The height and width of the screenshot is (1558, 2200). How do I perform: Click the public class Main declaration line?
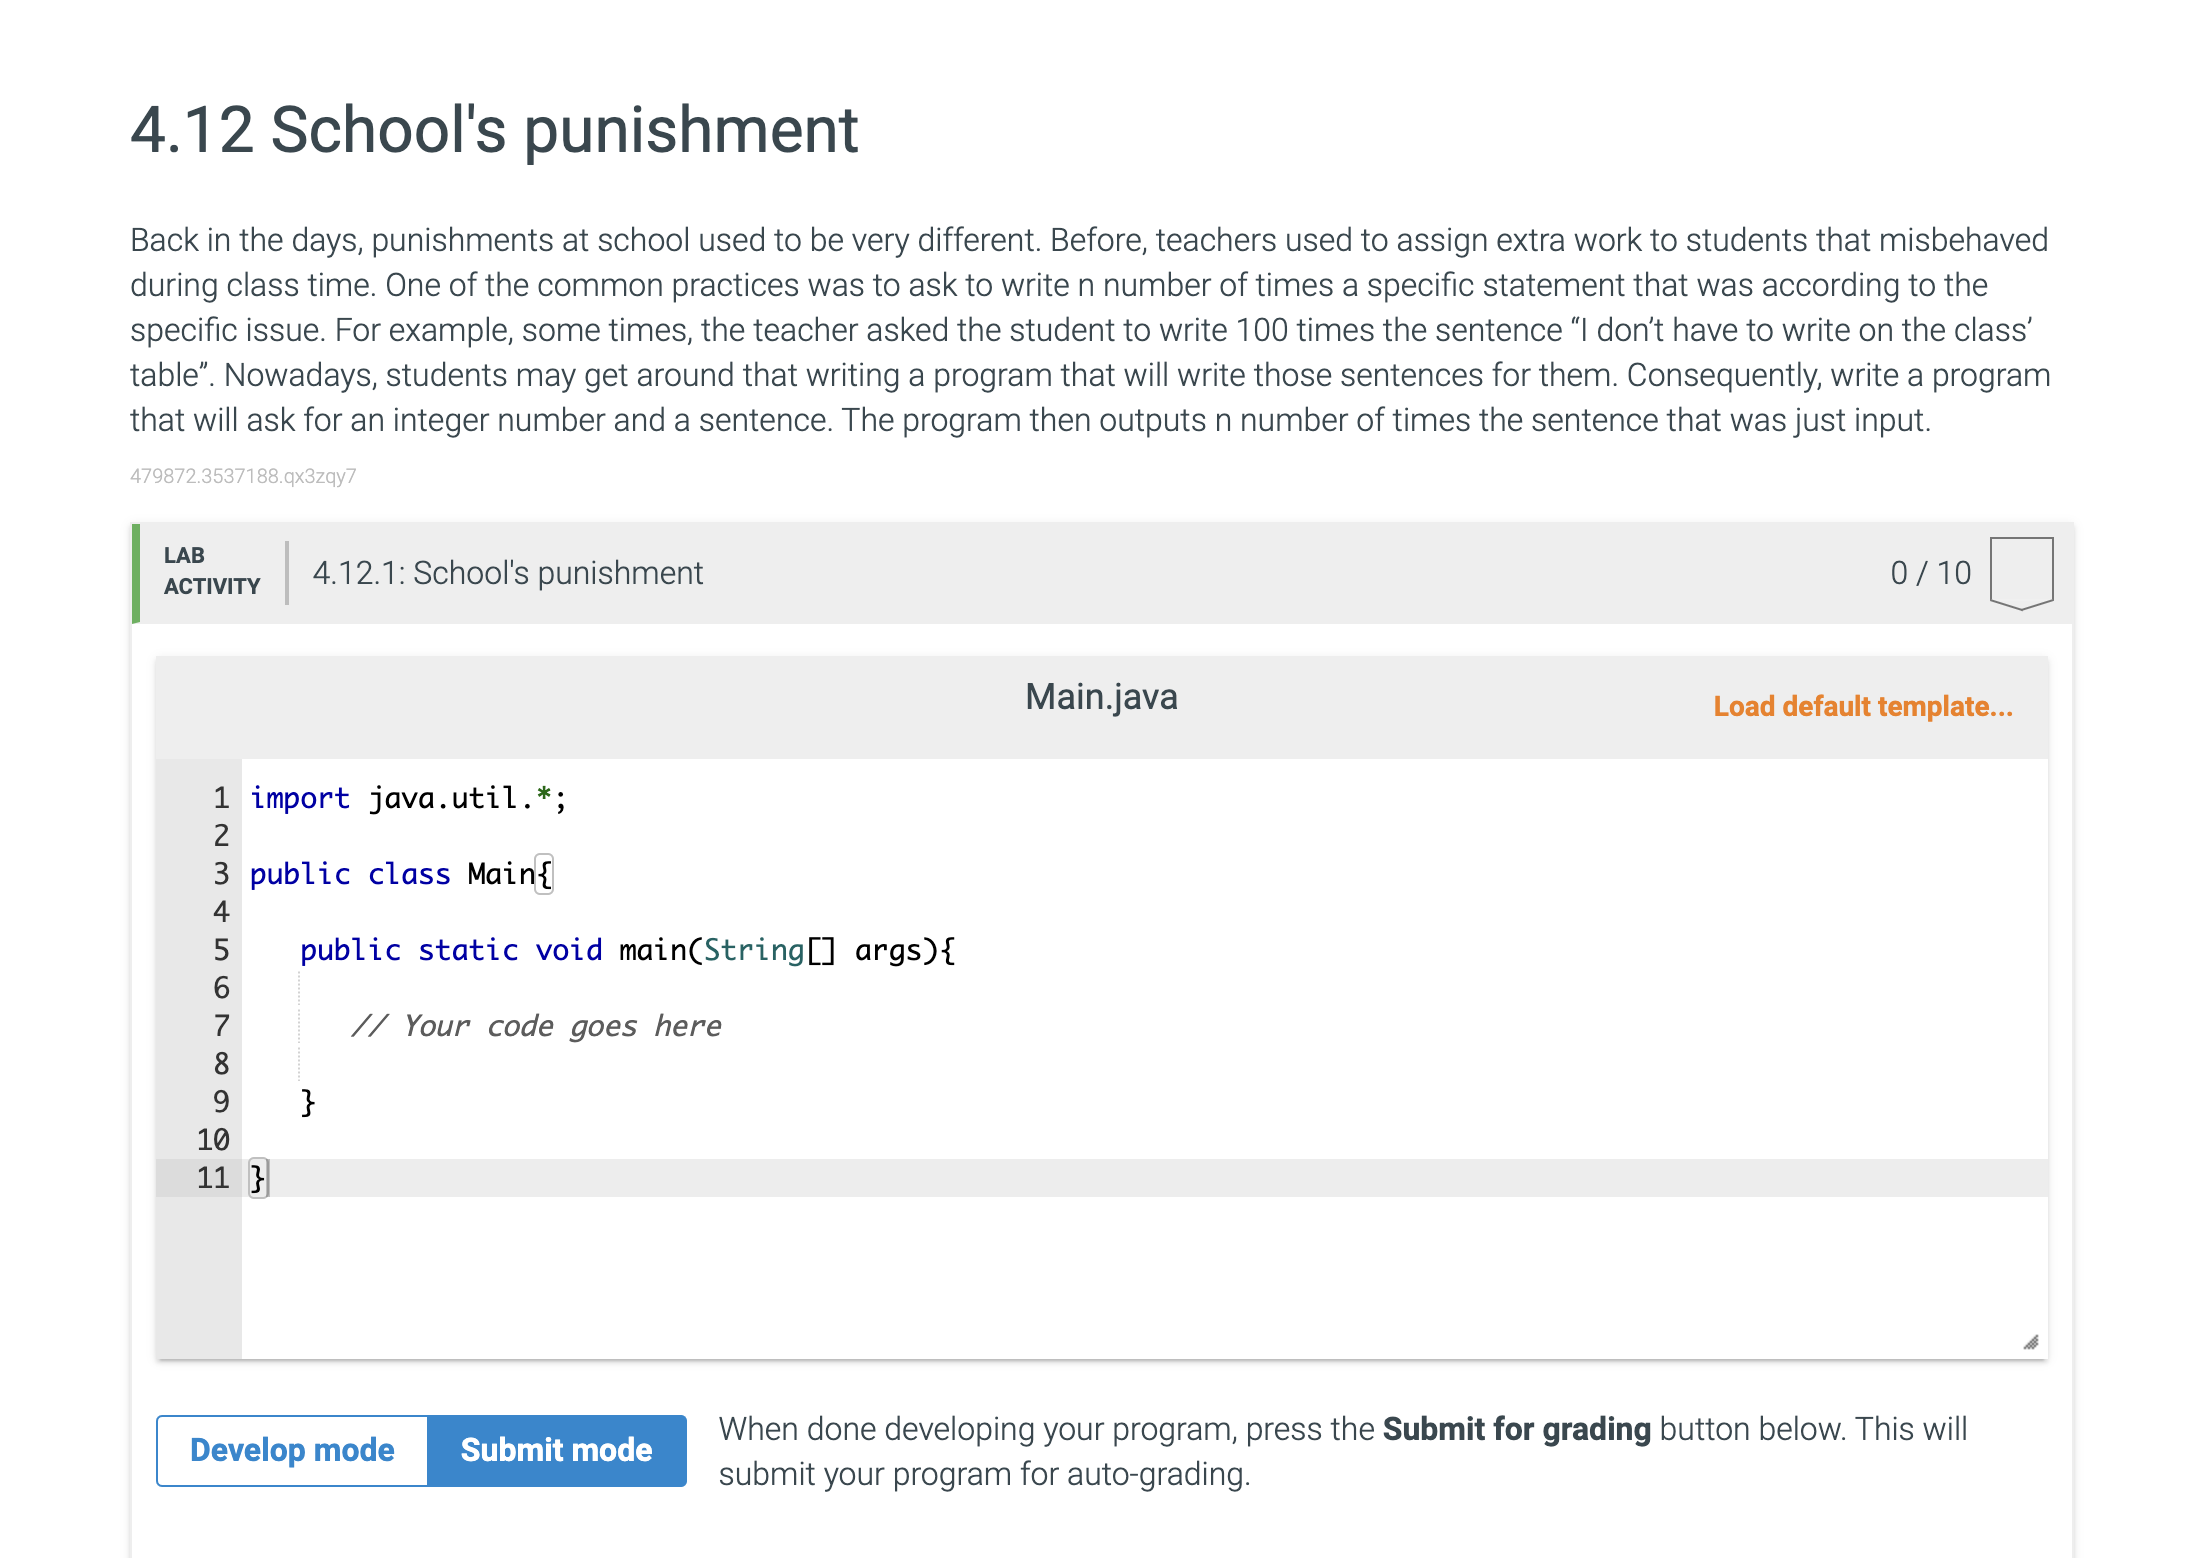tap(399, 873)
